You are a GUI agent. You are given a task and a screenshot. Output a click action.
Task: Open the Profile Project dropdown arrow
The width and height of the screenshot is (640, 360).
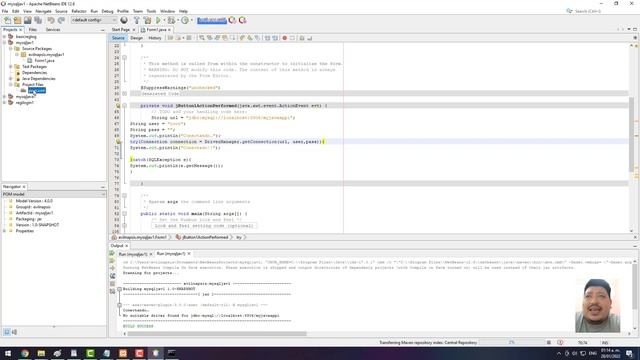point(191,20)
